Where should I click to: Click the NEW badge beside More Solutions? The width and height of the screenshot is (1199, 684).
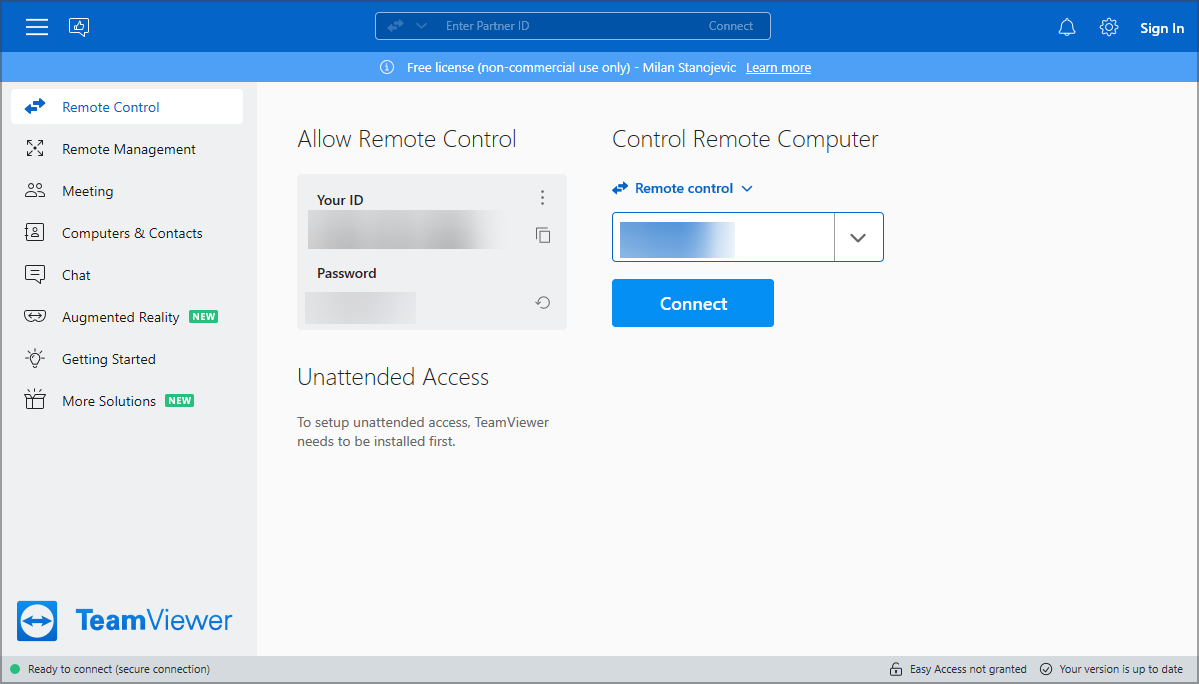180,400
